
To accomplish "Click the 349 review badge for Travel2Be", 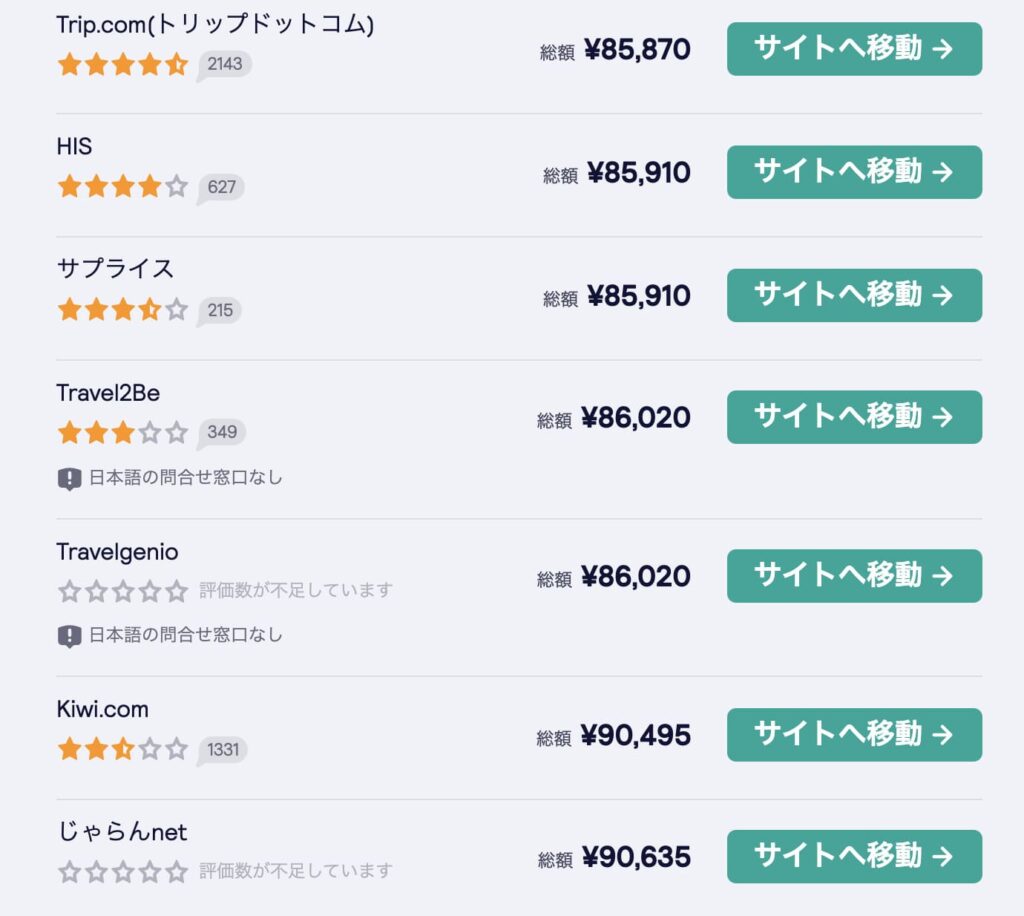I will (x=221, y=432).
